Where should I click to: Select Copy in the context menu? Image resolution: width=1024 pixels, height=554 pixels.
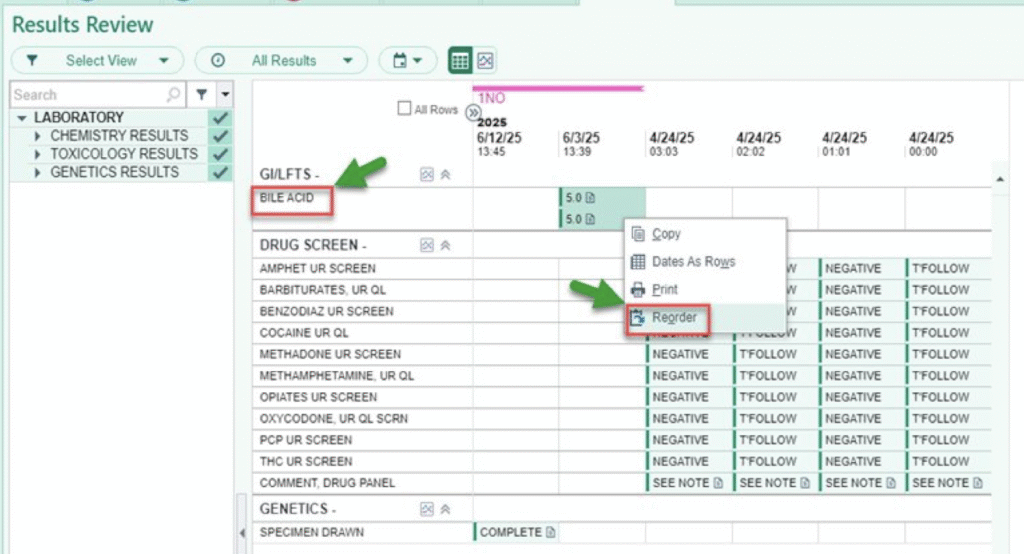click(x=665, y=234)
